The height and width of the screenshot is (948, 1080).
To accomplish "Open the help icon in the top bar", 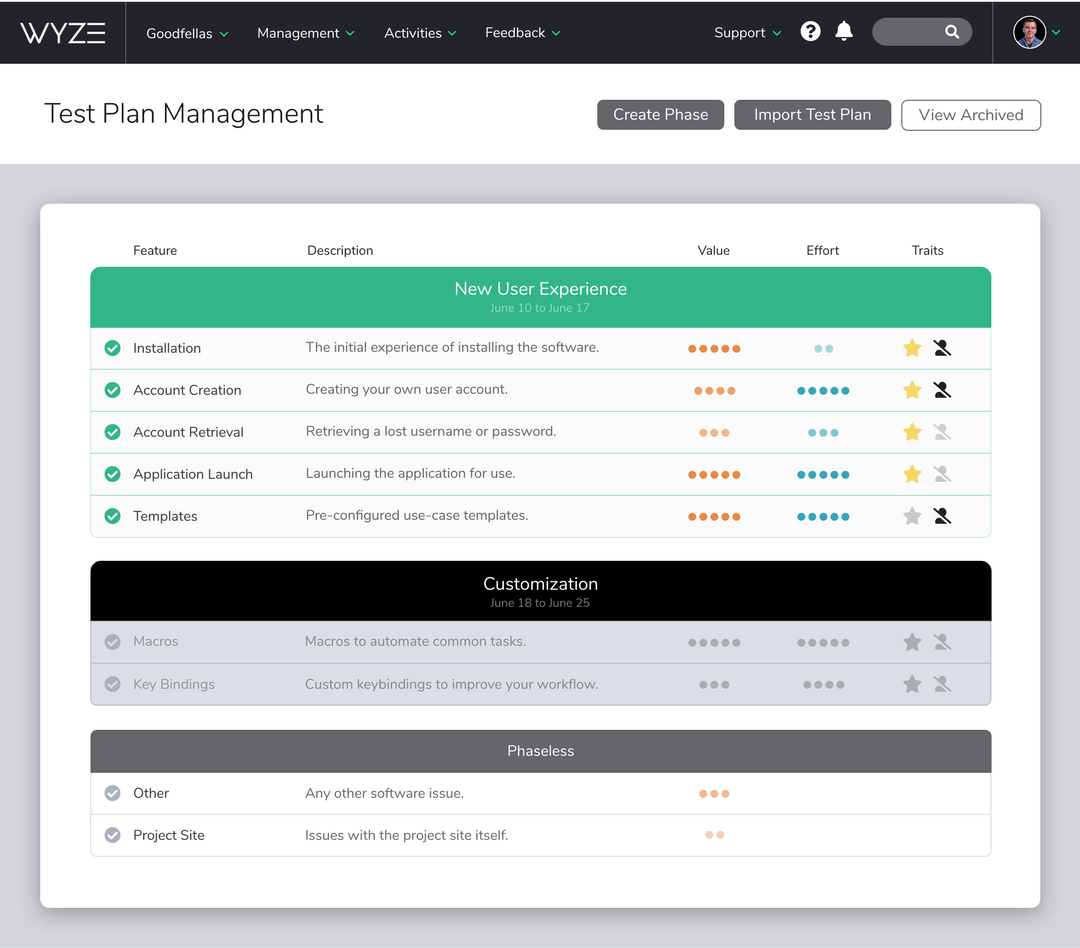I will point(810,31).
